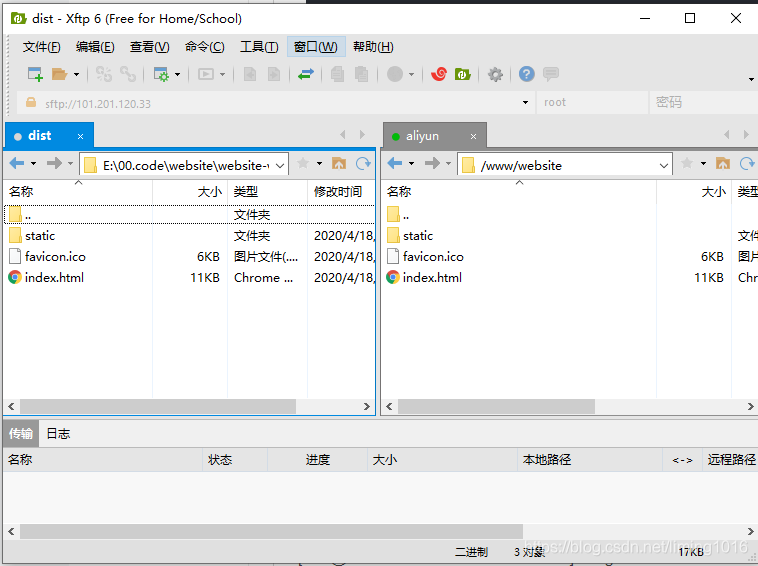Open 查看(V) menu
The width and height of the screenshot is (758, 566).
(x=150, y=47)
